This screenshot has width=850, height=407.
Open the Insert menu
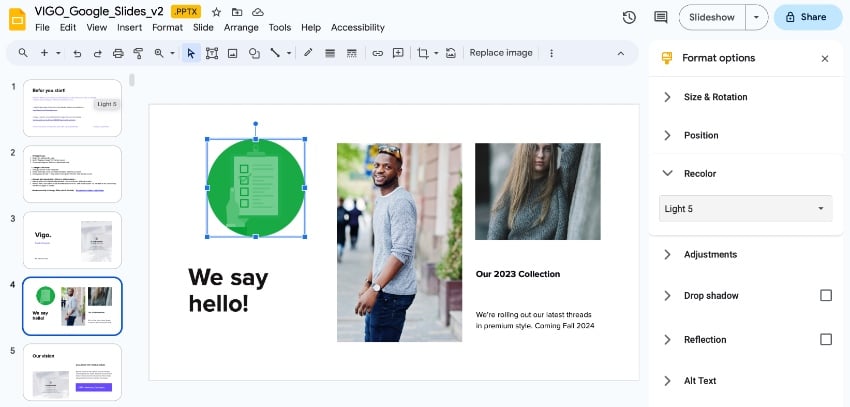[x=129, y=27]
